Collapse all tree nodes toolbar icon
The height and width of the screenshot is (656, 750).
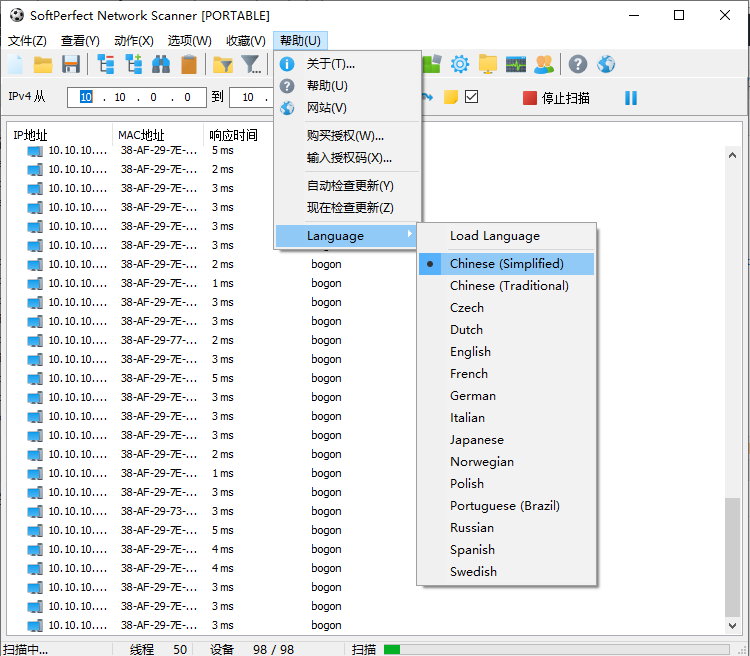(x=106, y=64)
